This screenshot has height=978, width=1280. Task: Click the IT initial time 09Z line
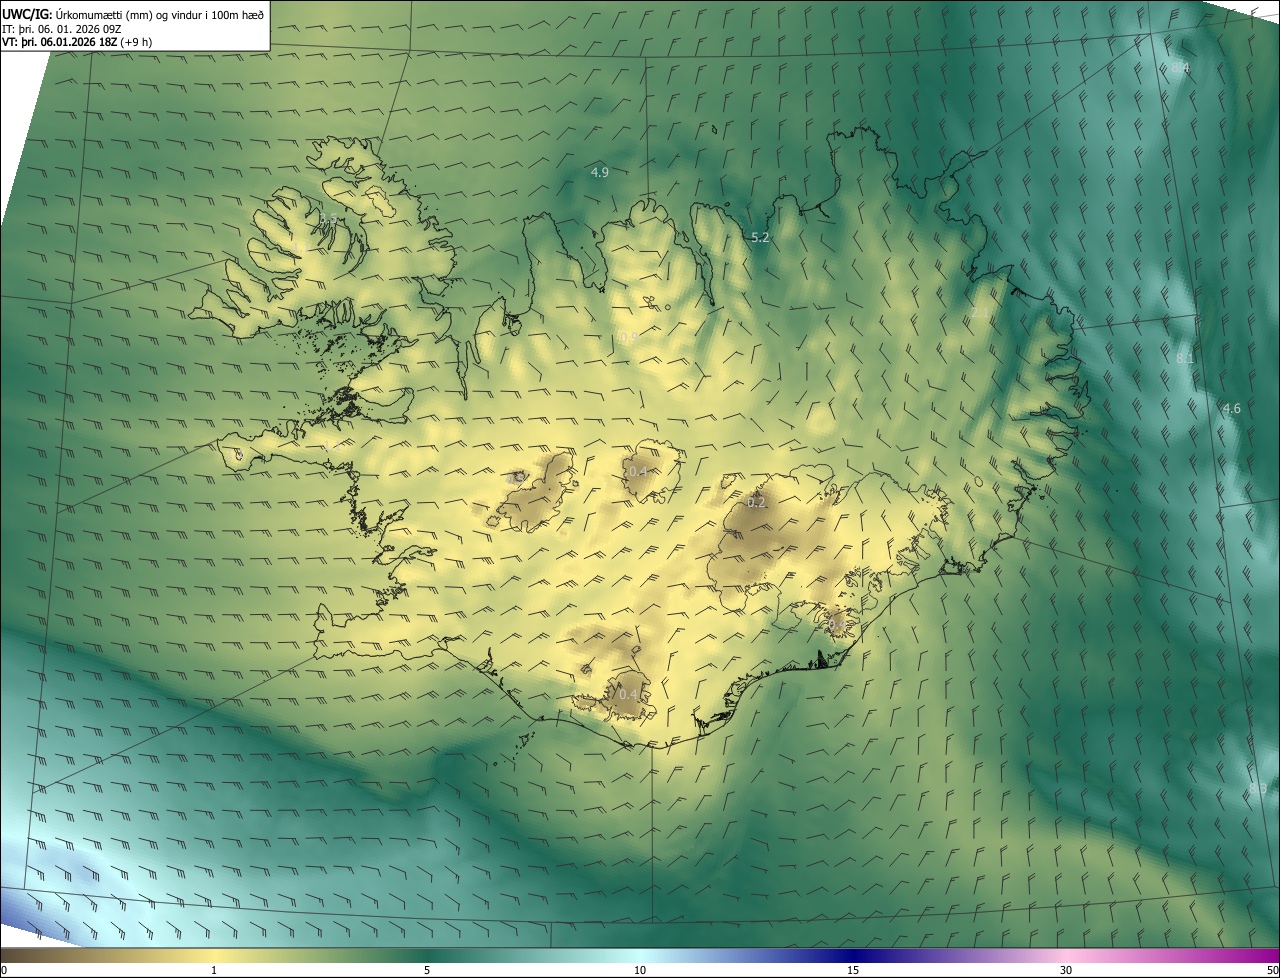click(62, 29)
